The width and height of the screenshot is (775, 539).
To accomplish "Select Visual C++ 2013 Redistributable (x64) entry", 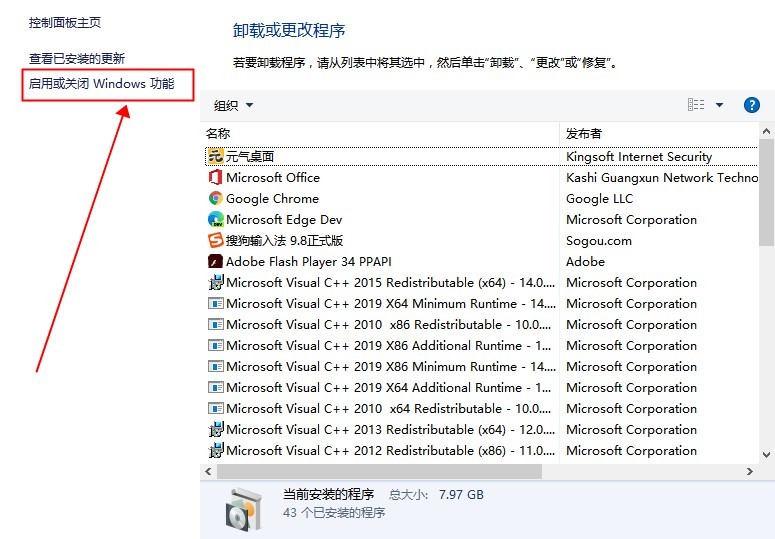I will pyautogui.click(x=390, y=429).
